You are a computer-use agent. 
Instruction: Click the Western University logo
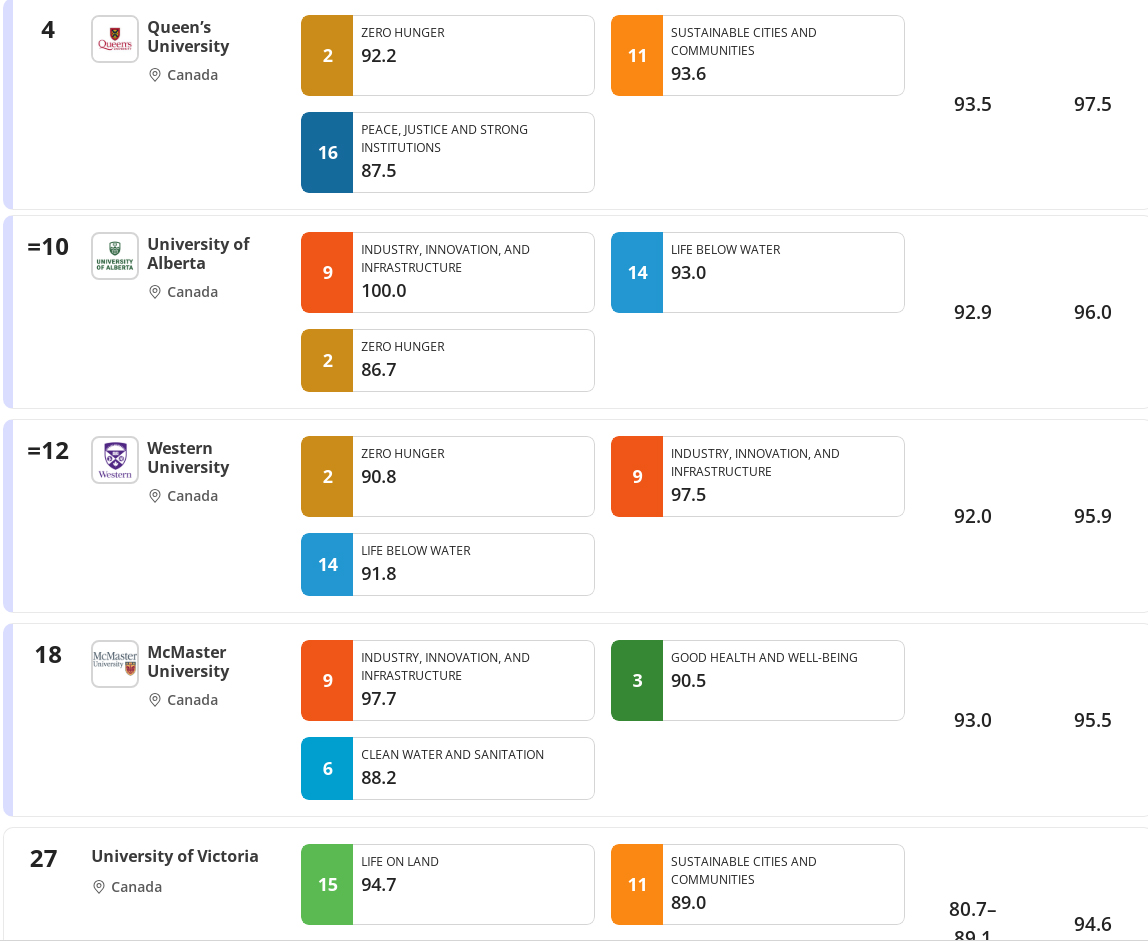point(115,460)
